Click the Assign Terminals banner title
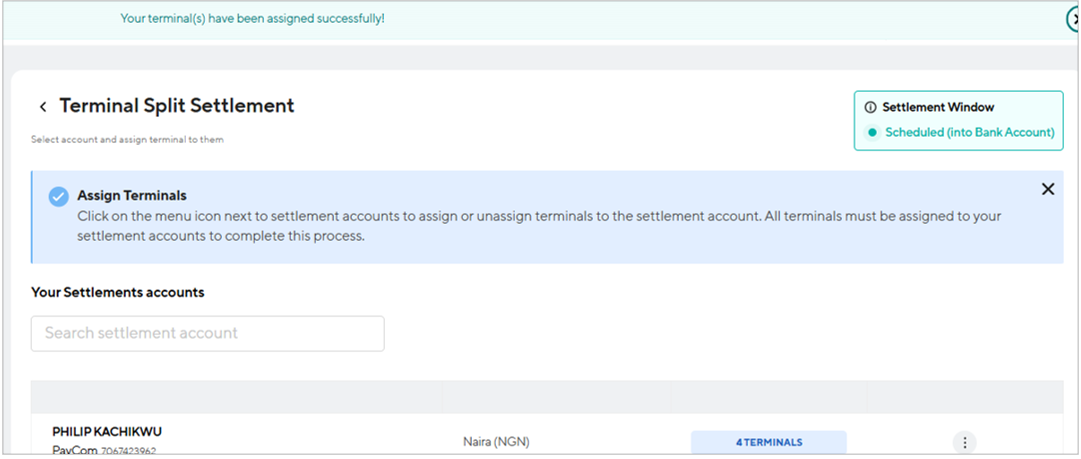The image size is (1081, 459). (132, 196)
